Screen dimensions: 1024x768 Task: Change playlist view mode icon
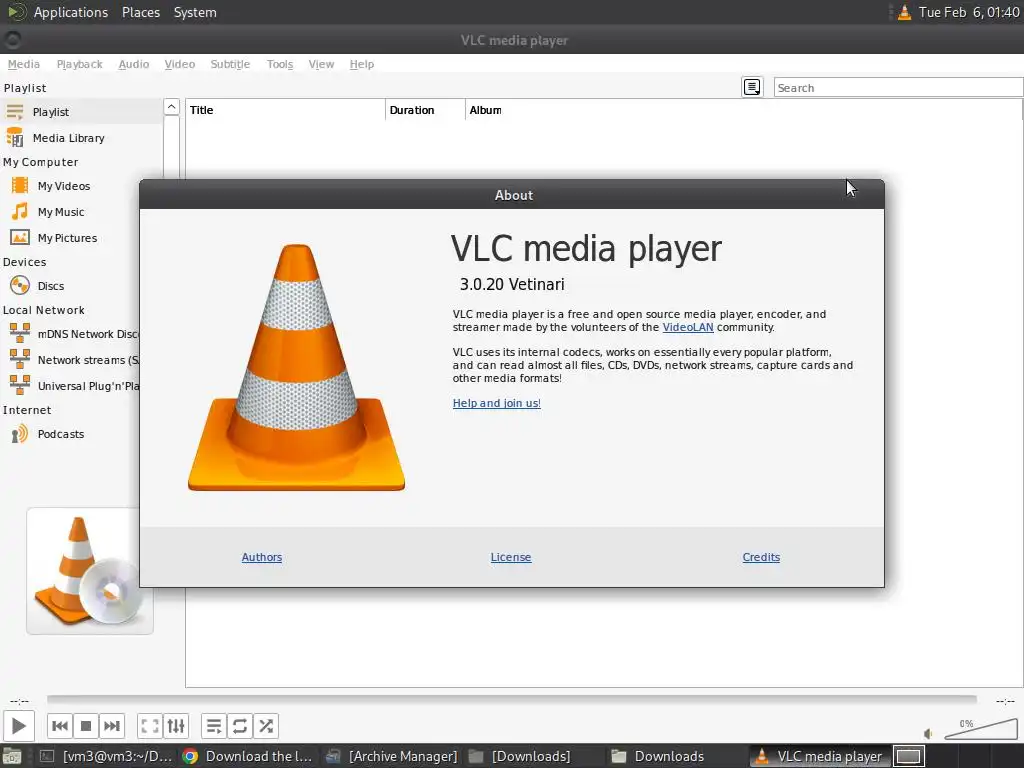[752, 87]
